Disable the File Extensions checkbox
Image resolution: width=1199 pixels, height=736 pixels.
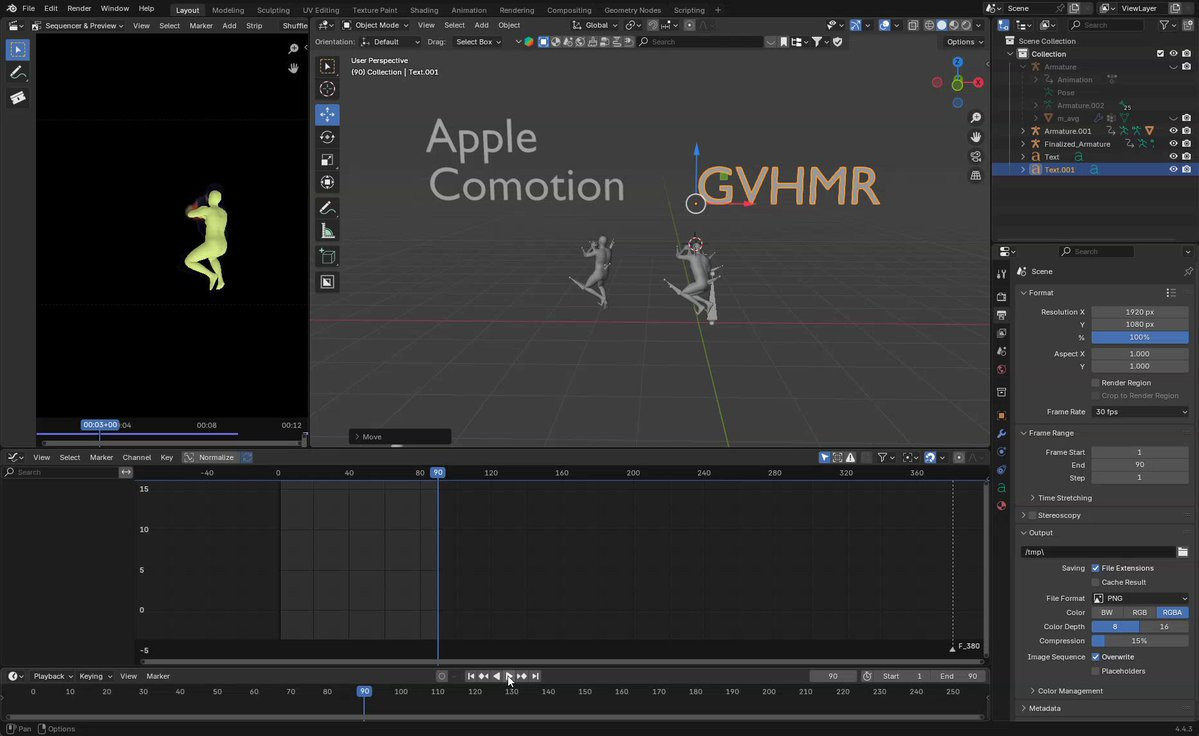point(1096,568)
